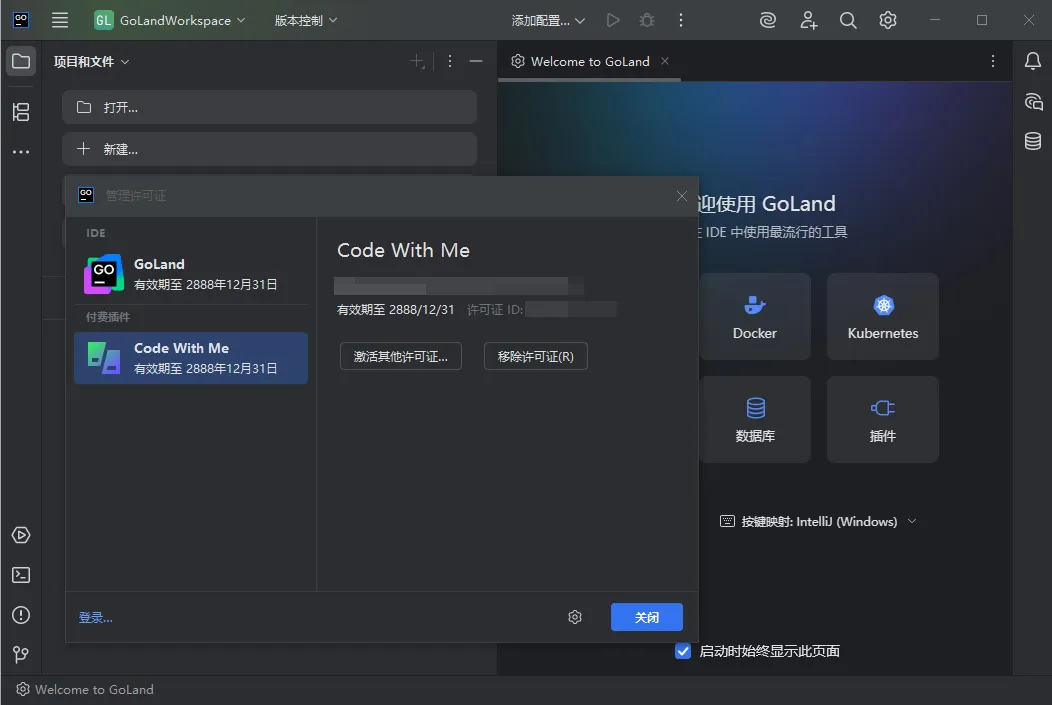Select the Welcome to GoLand tab
The width and height of the screenshot is (1052, 705).
pos(589,61)
